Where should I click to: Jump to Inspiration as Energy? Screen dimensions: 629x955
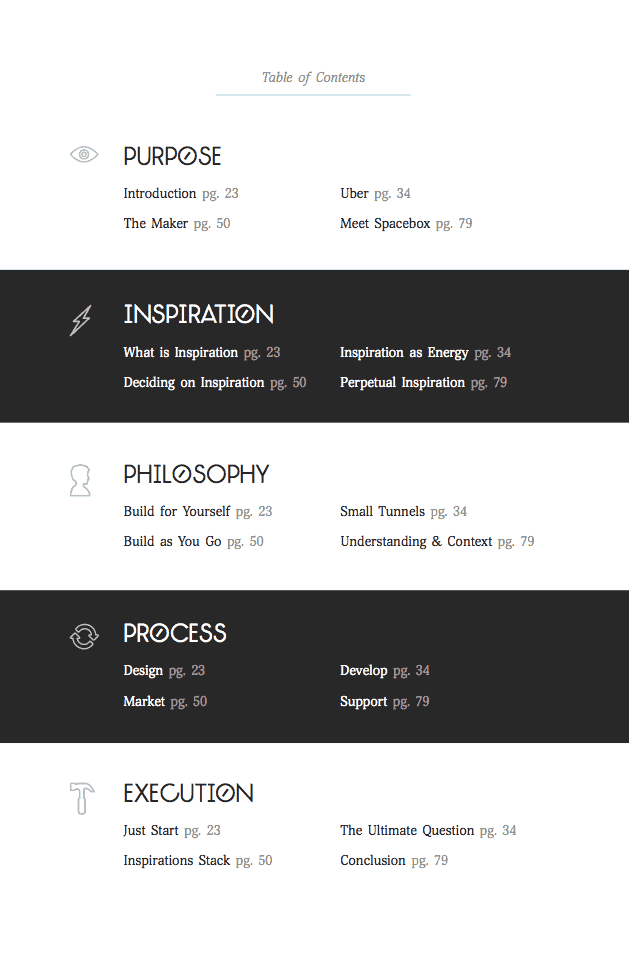pyautogui.click(x=404, y=353)
